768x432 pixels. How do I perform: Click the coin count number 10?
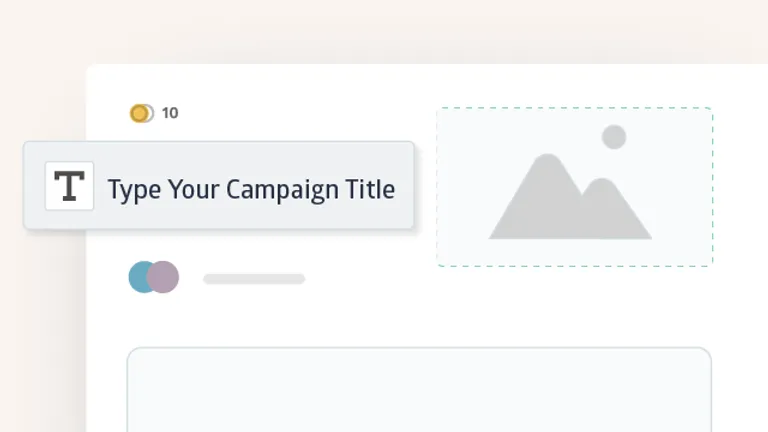[x=170, y=113]
